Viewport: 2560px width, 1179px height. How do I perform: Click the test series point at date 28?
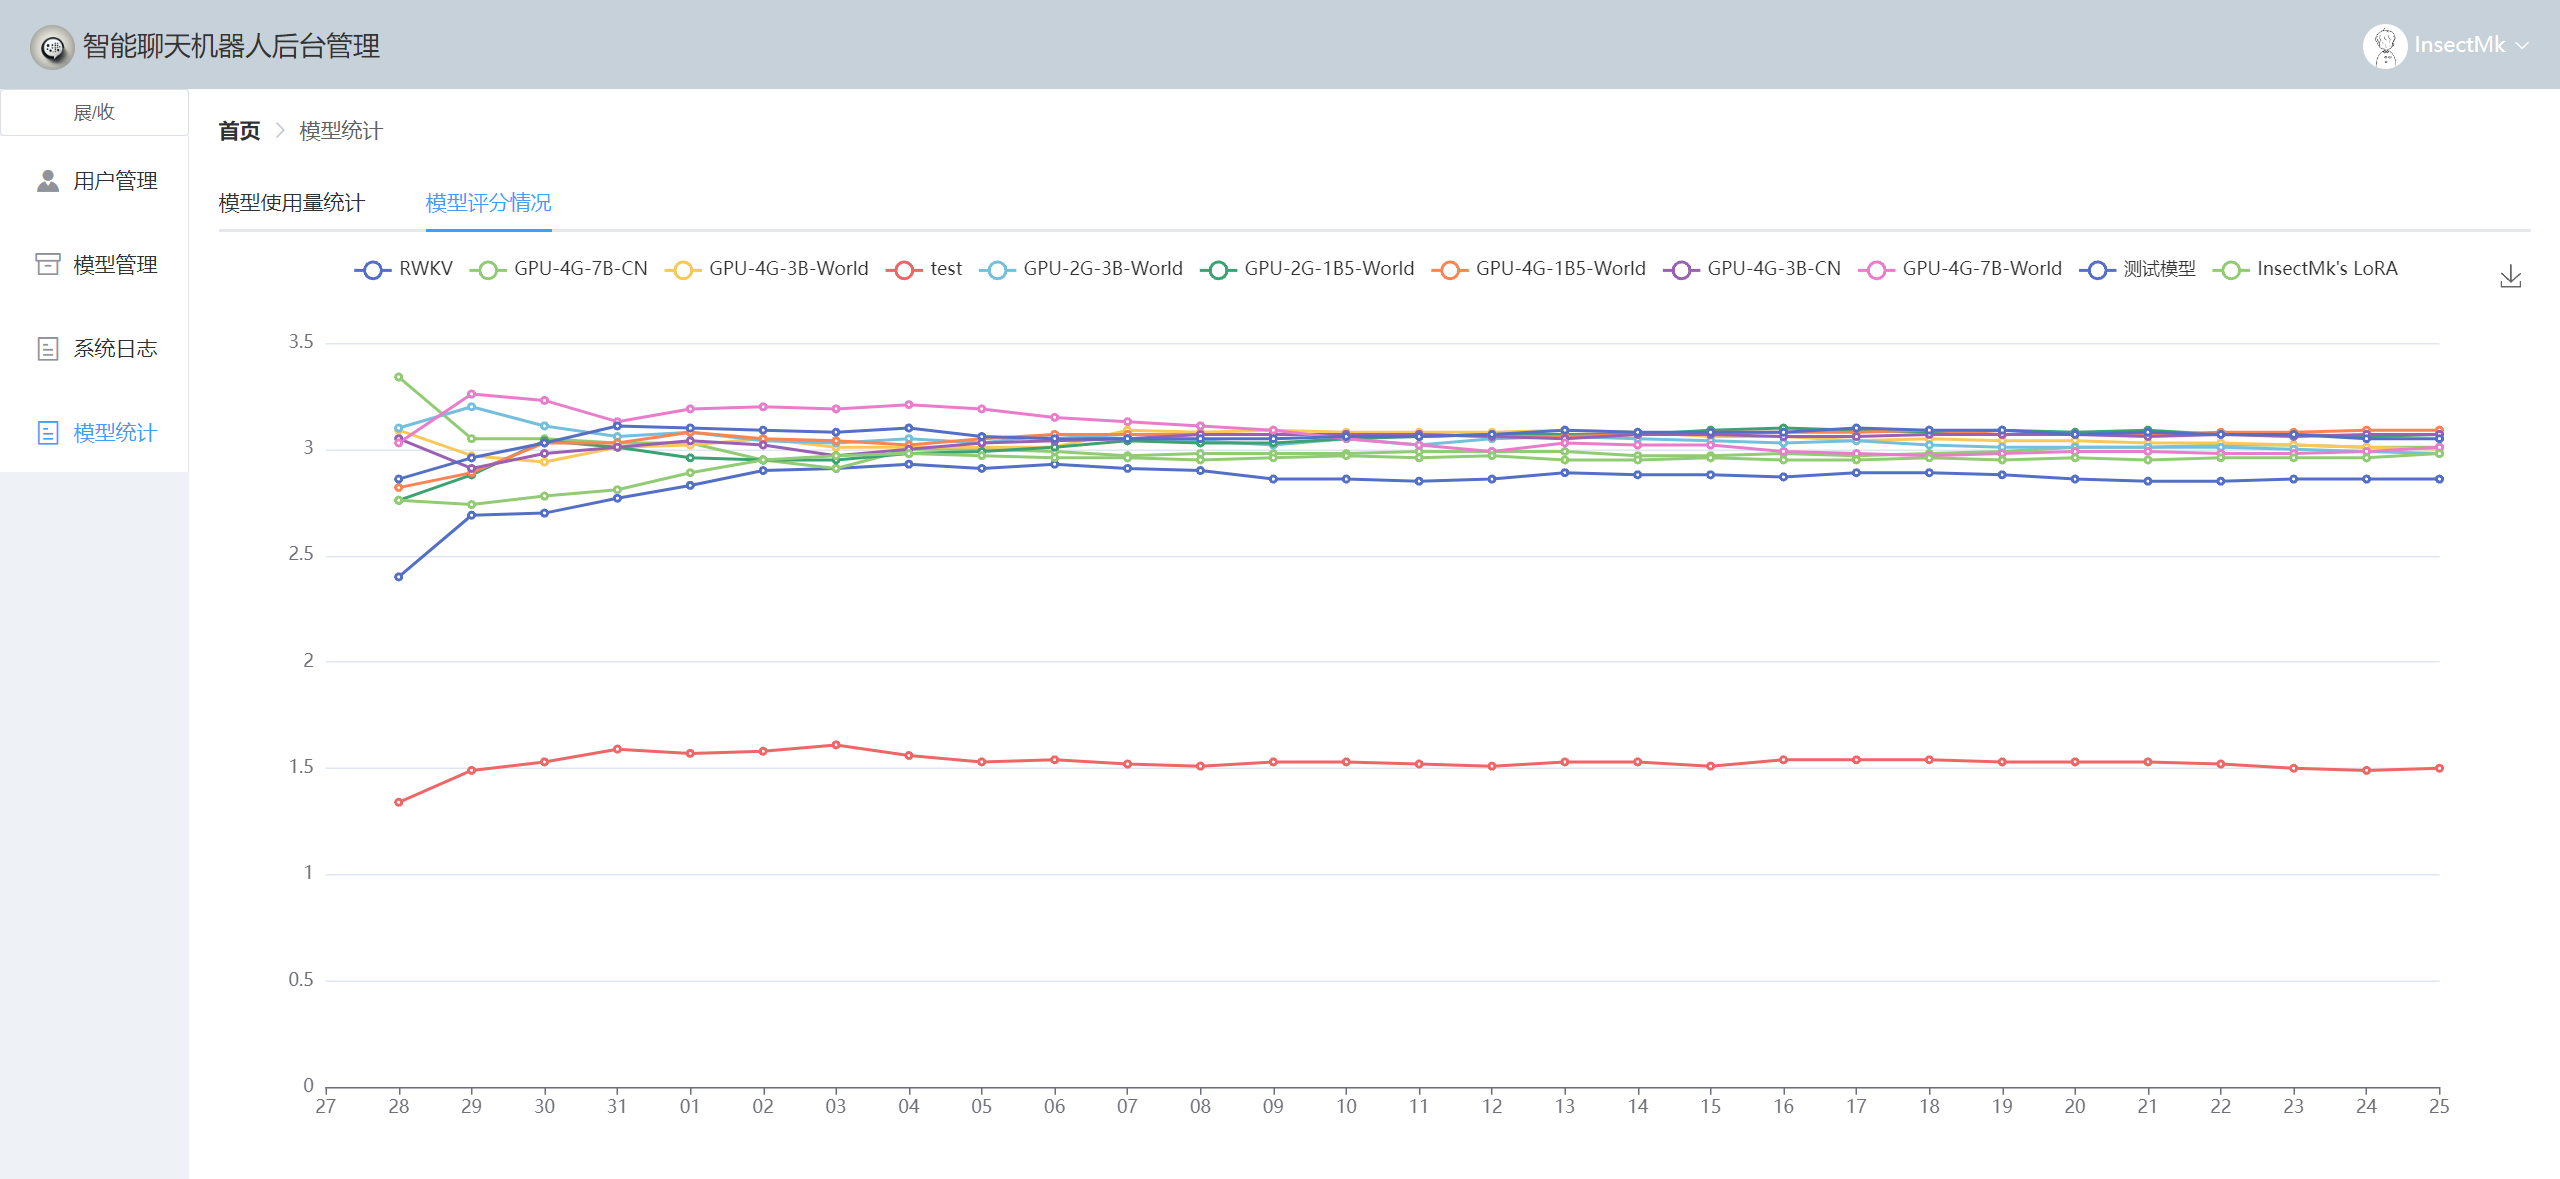coord(399,802)
